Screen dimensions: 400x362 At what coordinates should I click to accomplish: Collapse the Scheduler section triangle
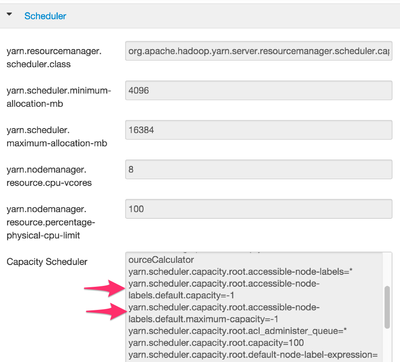point(9,14)
